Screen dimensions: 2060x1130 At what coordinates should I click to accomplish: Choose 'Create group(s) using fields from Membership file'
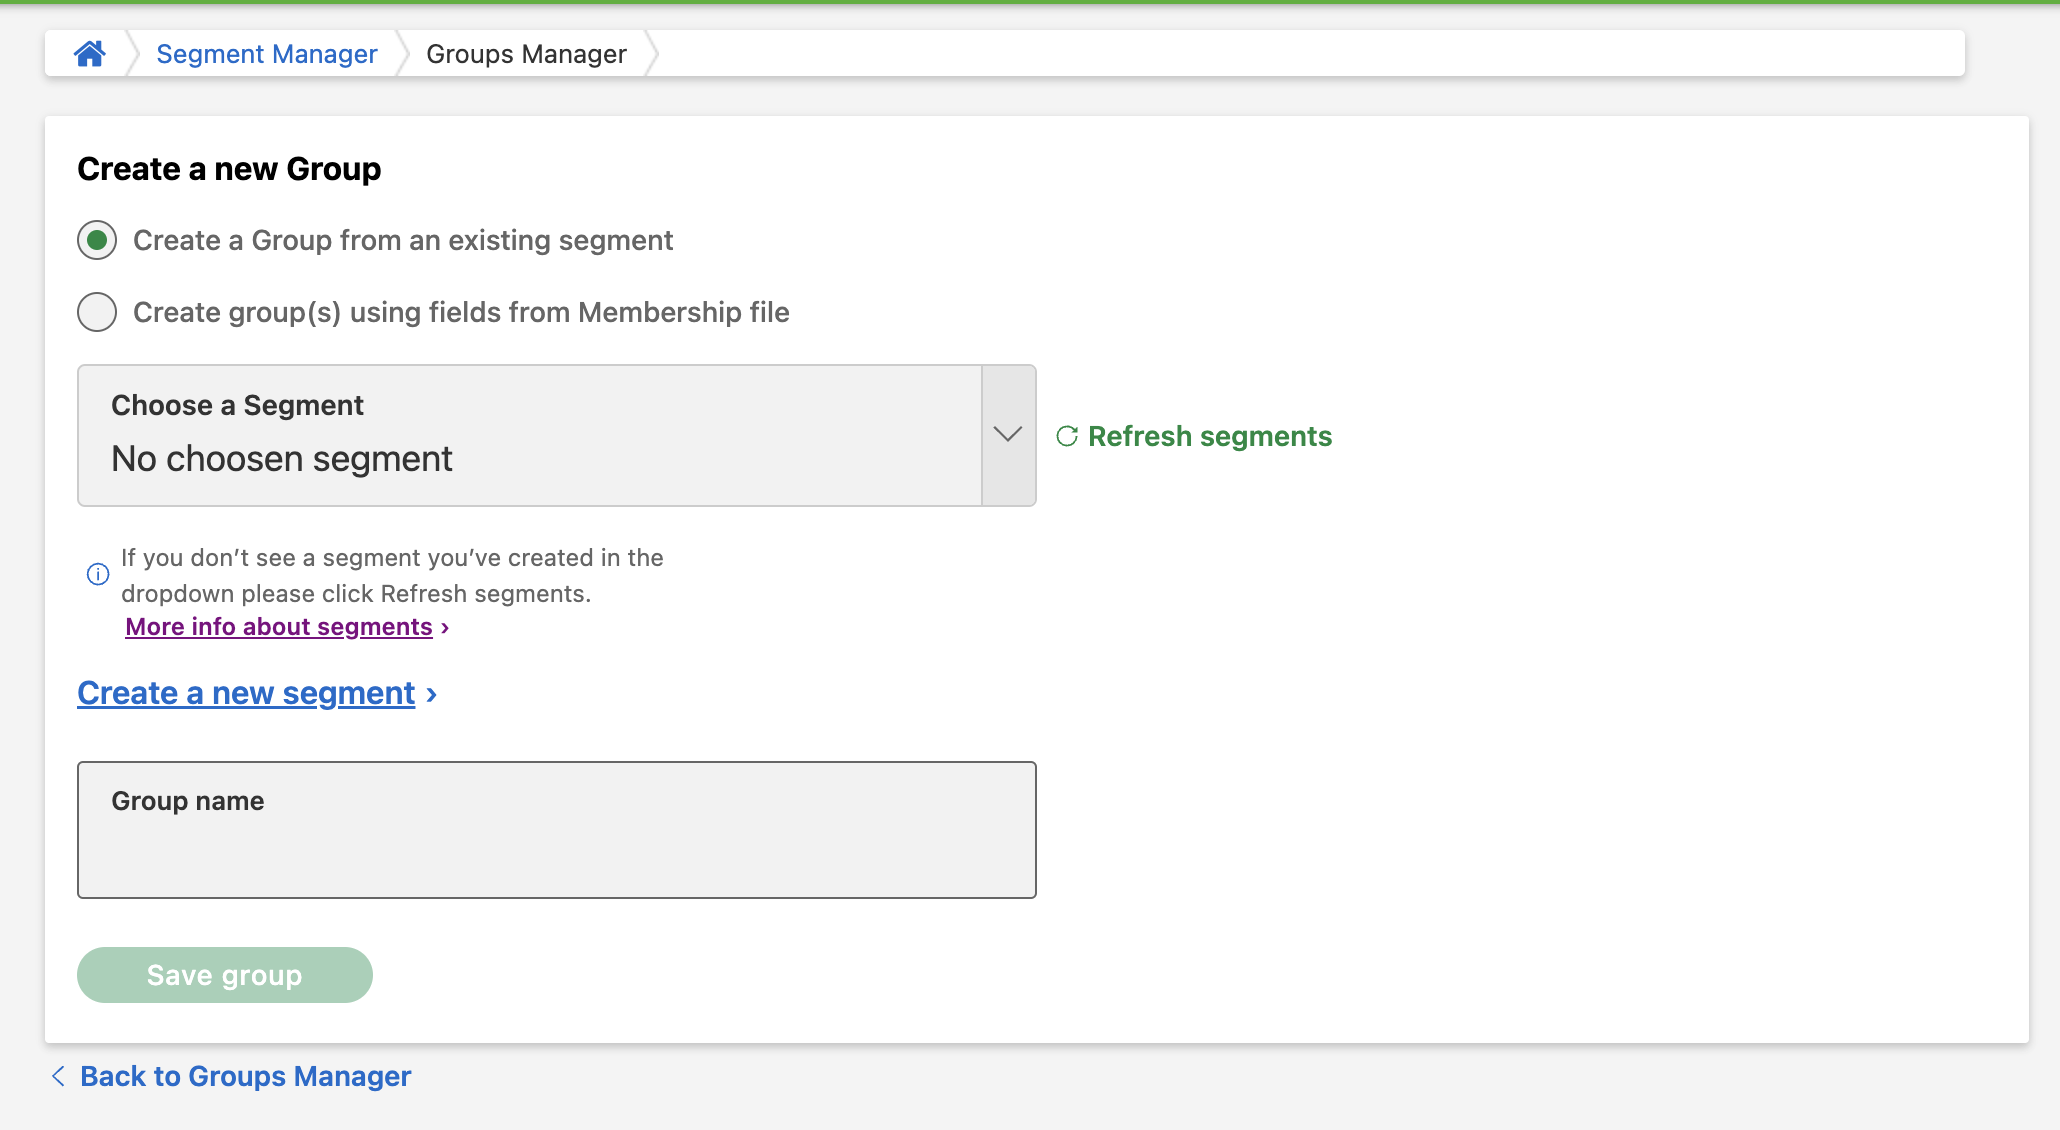click(97, 312)
